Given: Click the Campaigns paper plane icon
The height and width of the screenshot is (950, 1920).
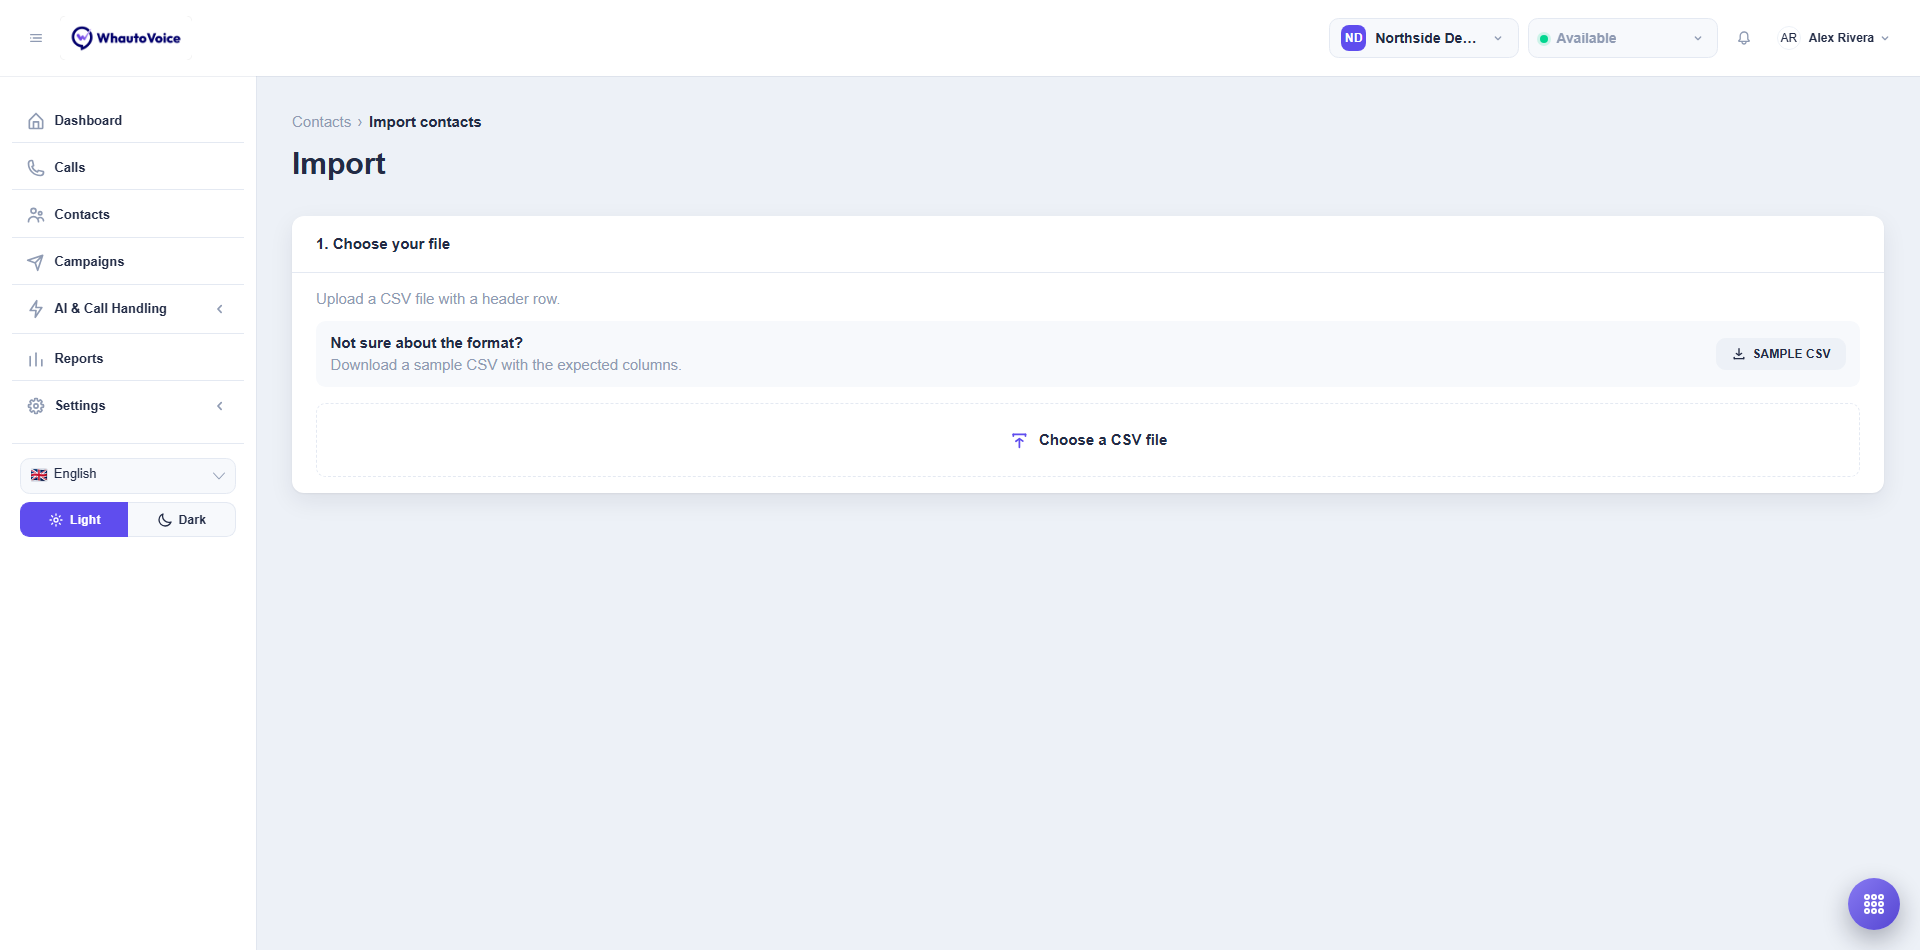Looking at the screenshot, I should tap(36, 262).
